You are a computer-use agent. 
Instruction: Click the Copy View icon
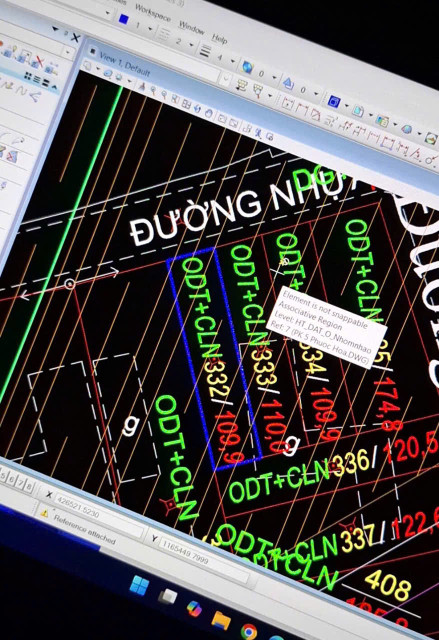coord(247,128)
